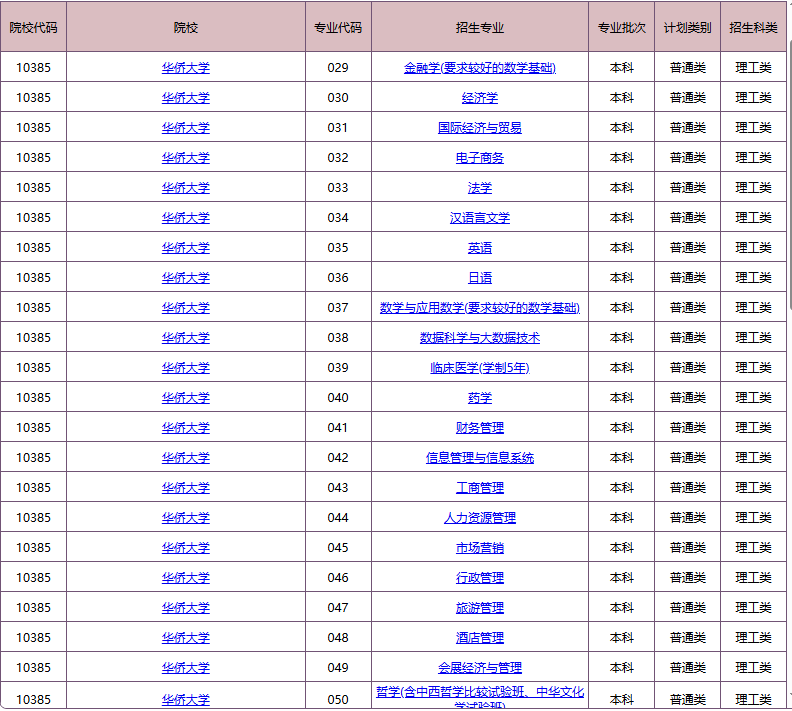The image size is (792, 711).
Task: Click the 数据科学与大数据技术 major link
Action: click(x=479, y=338)
